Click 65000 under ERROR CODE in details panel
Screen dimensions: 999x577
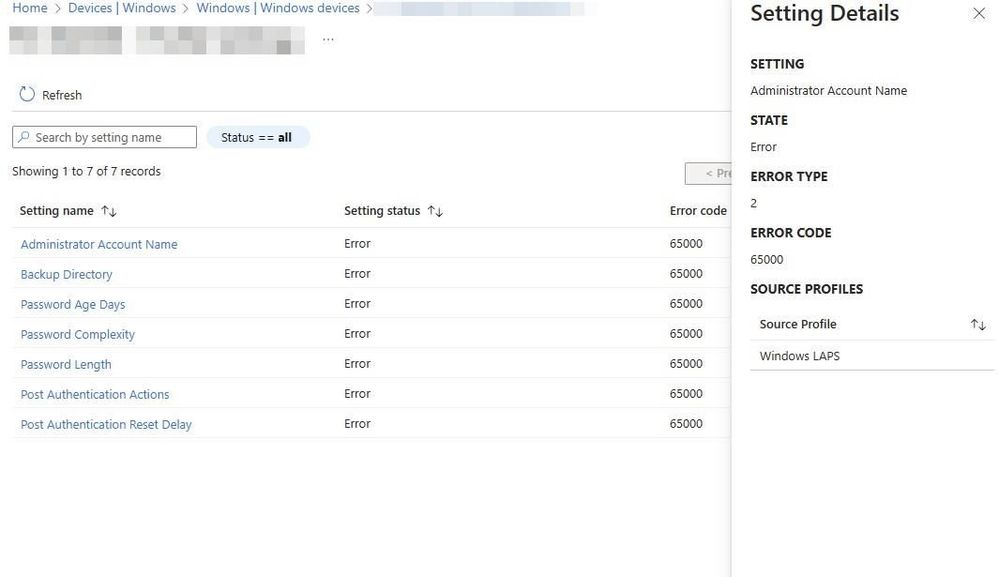(766, 259)
